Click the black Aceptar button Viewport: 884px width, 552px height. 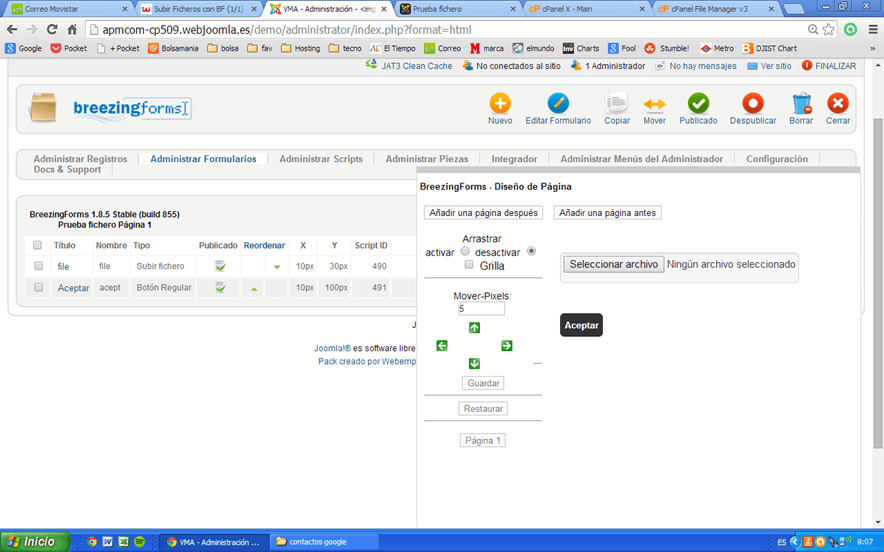[581, 325]
